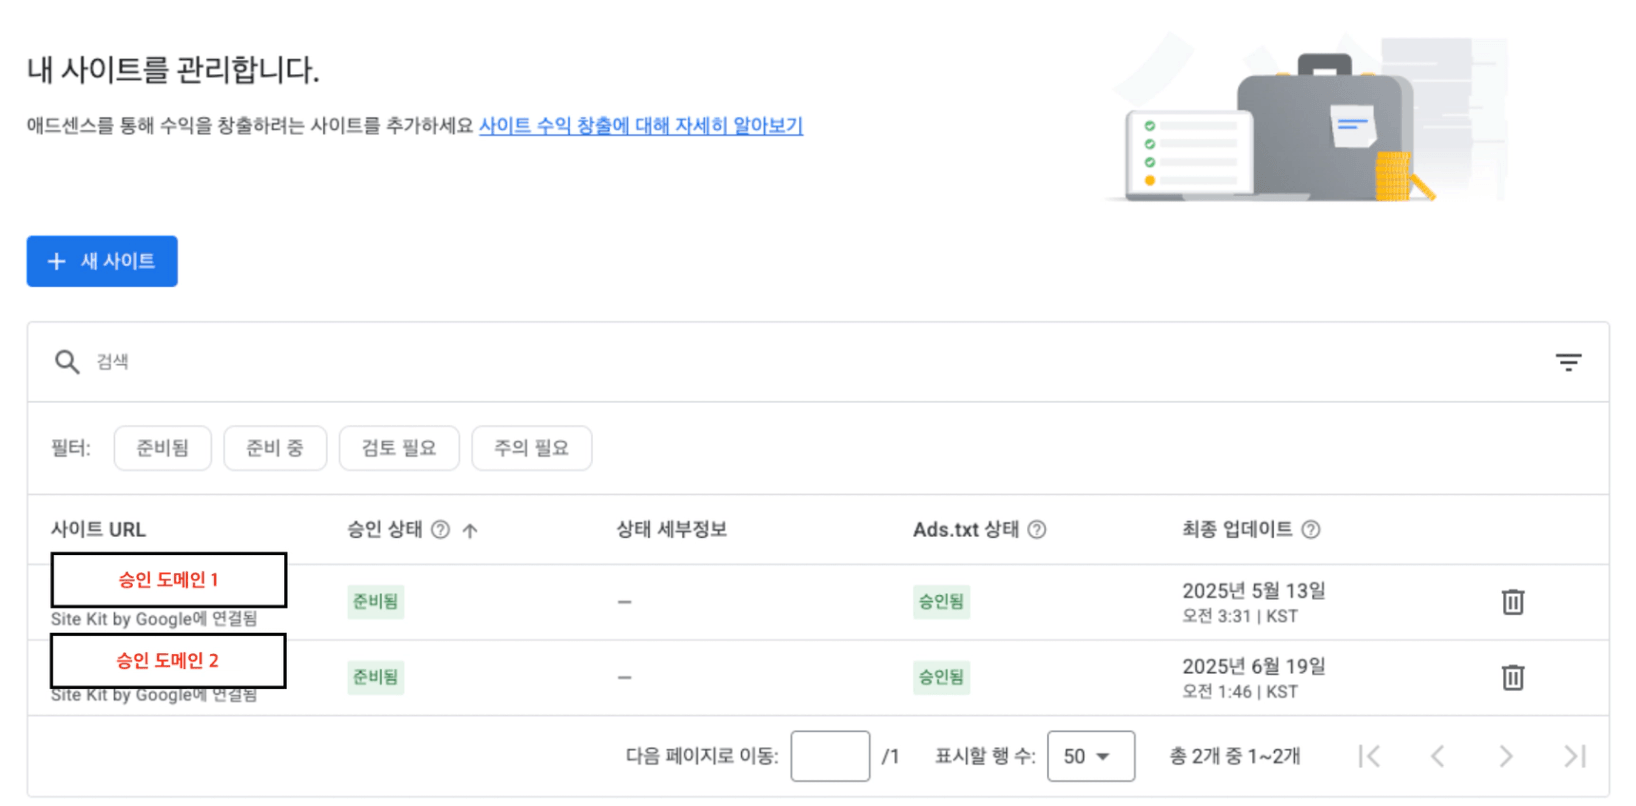This screenshot has height=806, width=1636.
Task: Toggle the 준비됨 filter chip
Action: [x=162, y=448]
